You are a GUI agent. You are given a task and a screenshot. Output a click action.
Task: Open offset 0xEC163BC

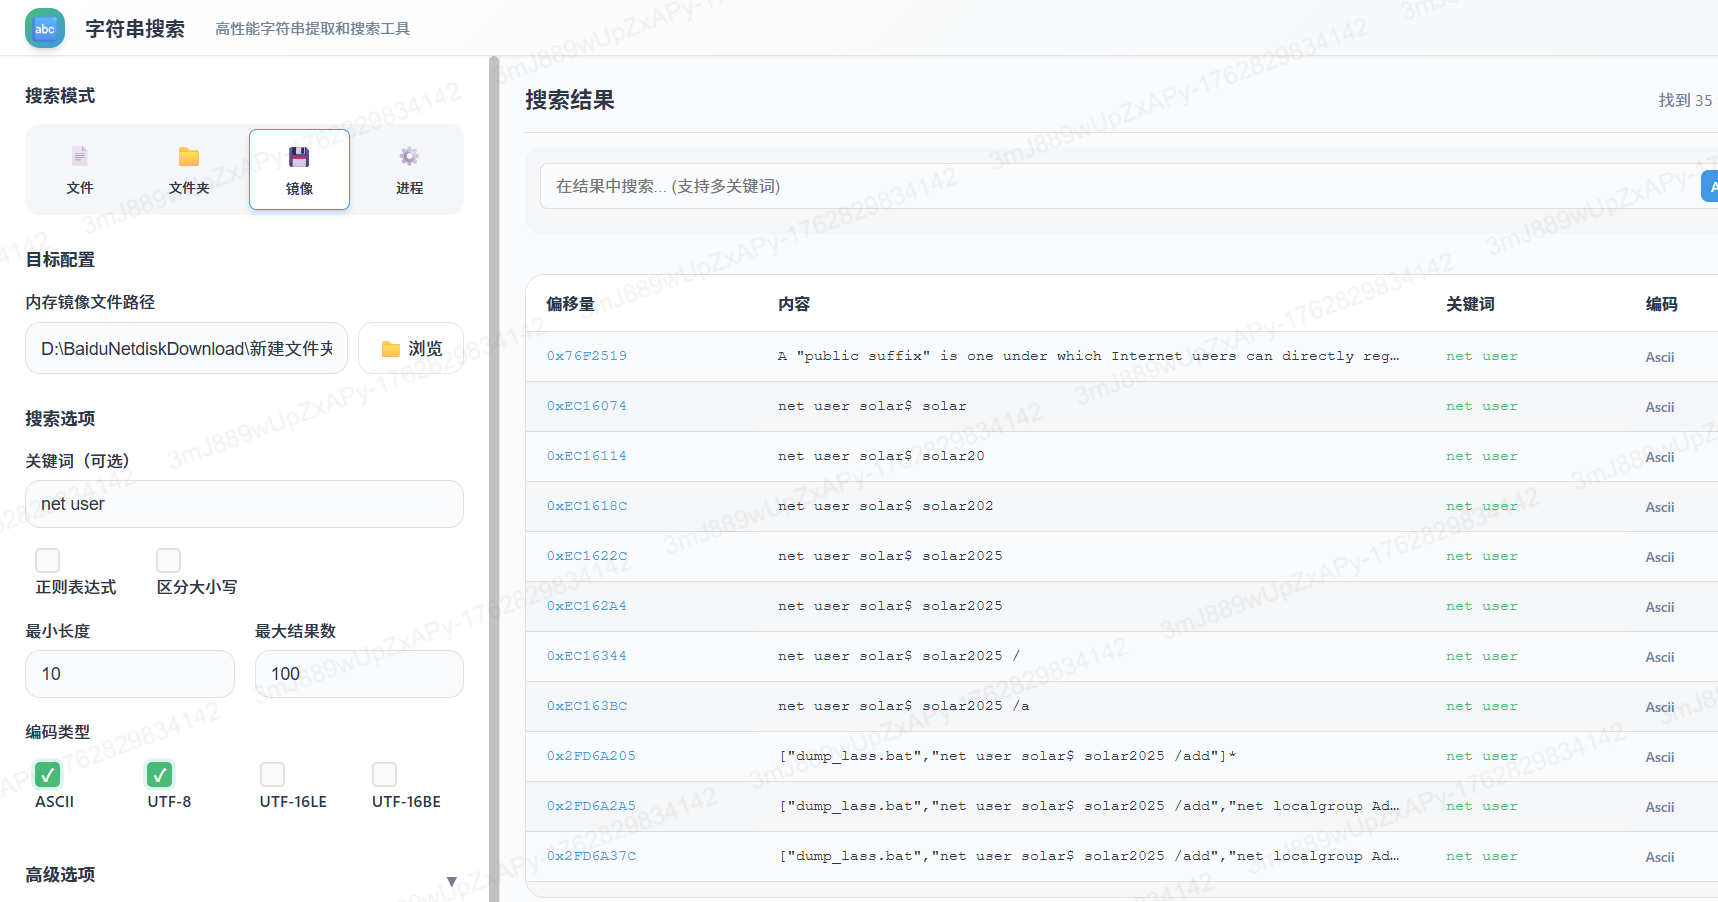[x=587, y=706]
